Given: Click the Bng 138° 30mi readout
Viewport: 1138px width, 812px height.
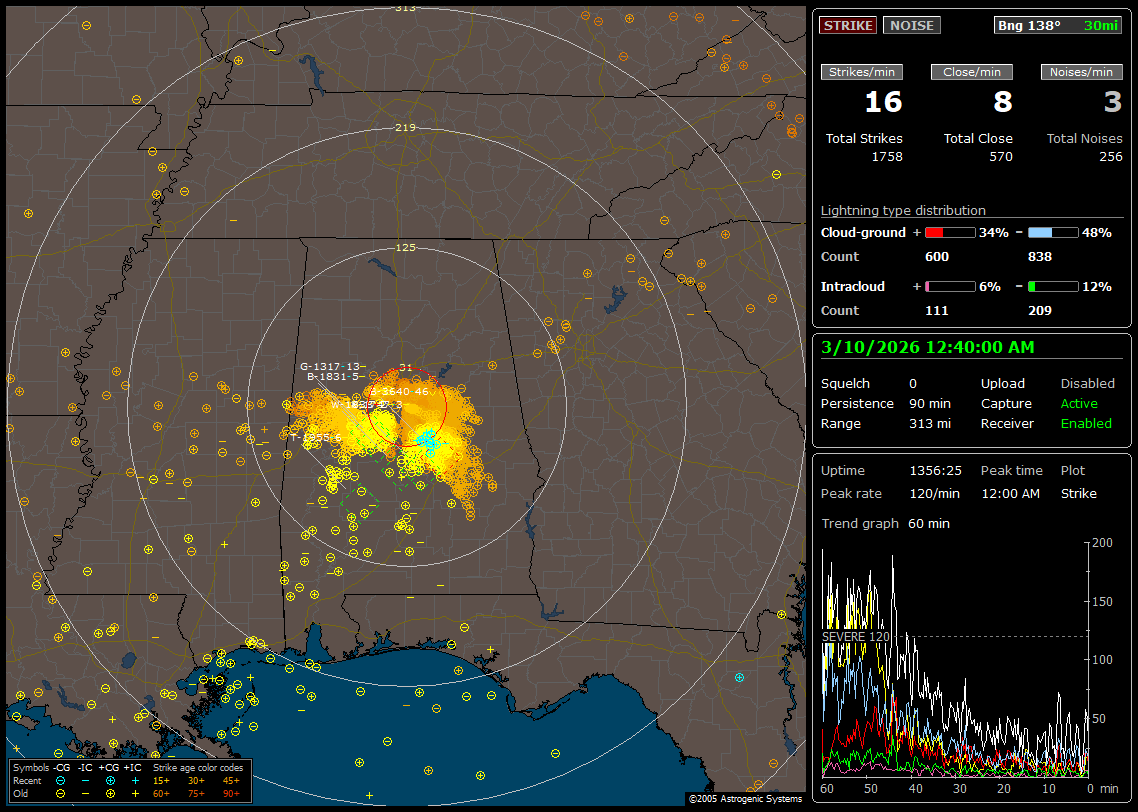Looking at the screenshot, I should point(1058,25).
